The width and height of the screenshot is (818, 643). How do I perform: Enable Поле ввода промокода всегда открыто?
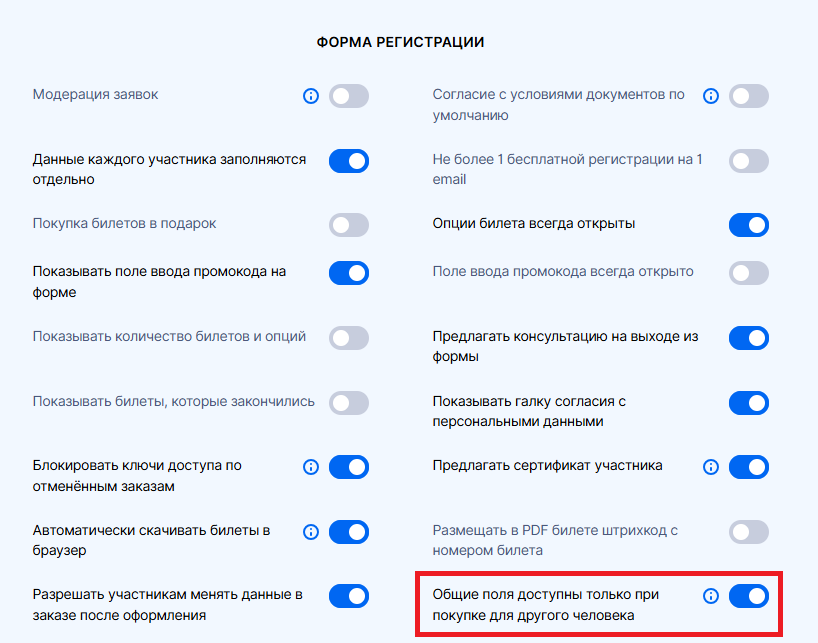click(749, 272)
